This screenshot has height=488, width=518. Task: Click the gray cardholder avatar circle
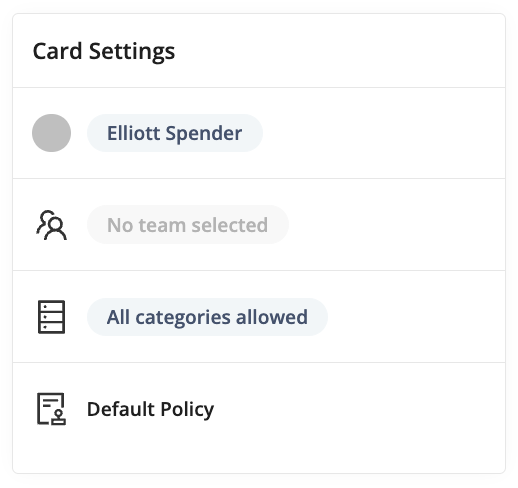pos(51,133)
